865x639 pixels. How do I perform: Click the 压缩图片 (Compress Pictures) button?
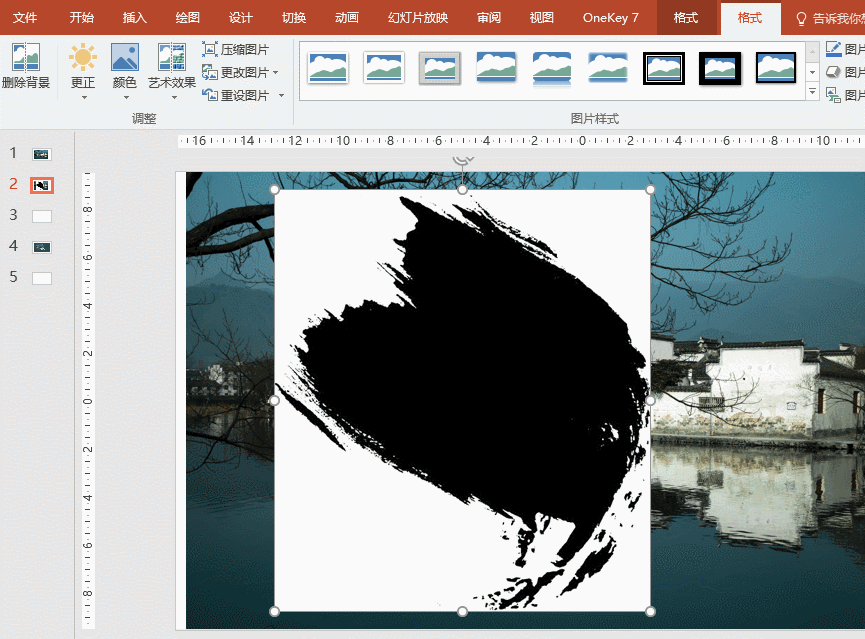tap(236, 49)
